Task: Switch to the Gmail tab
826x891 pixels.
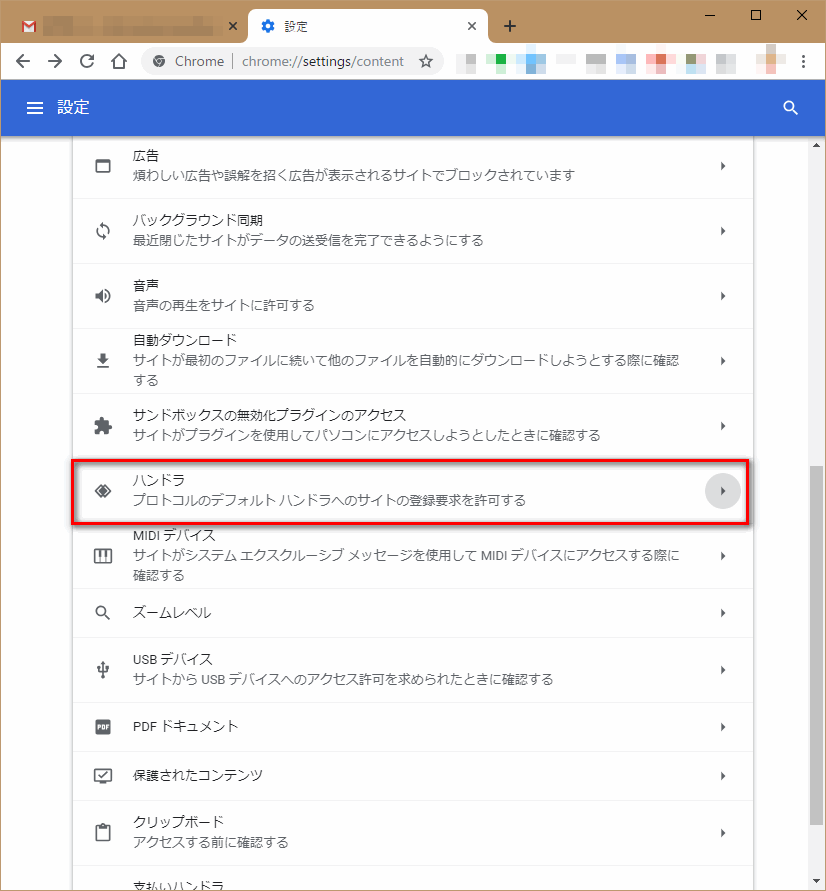Action: [120, 26]
